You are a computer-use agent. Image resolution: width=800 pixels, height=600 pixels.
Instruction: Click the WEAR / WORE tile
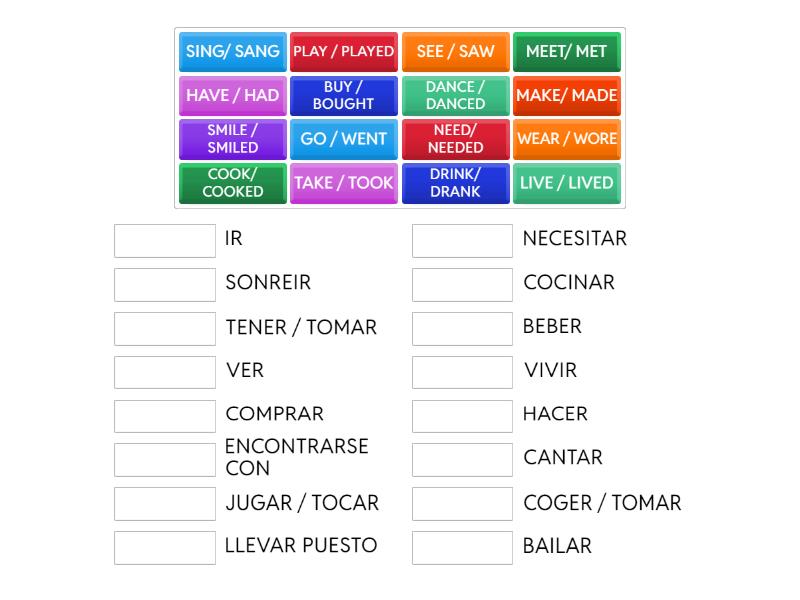567,139
